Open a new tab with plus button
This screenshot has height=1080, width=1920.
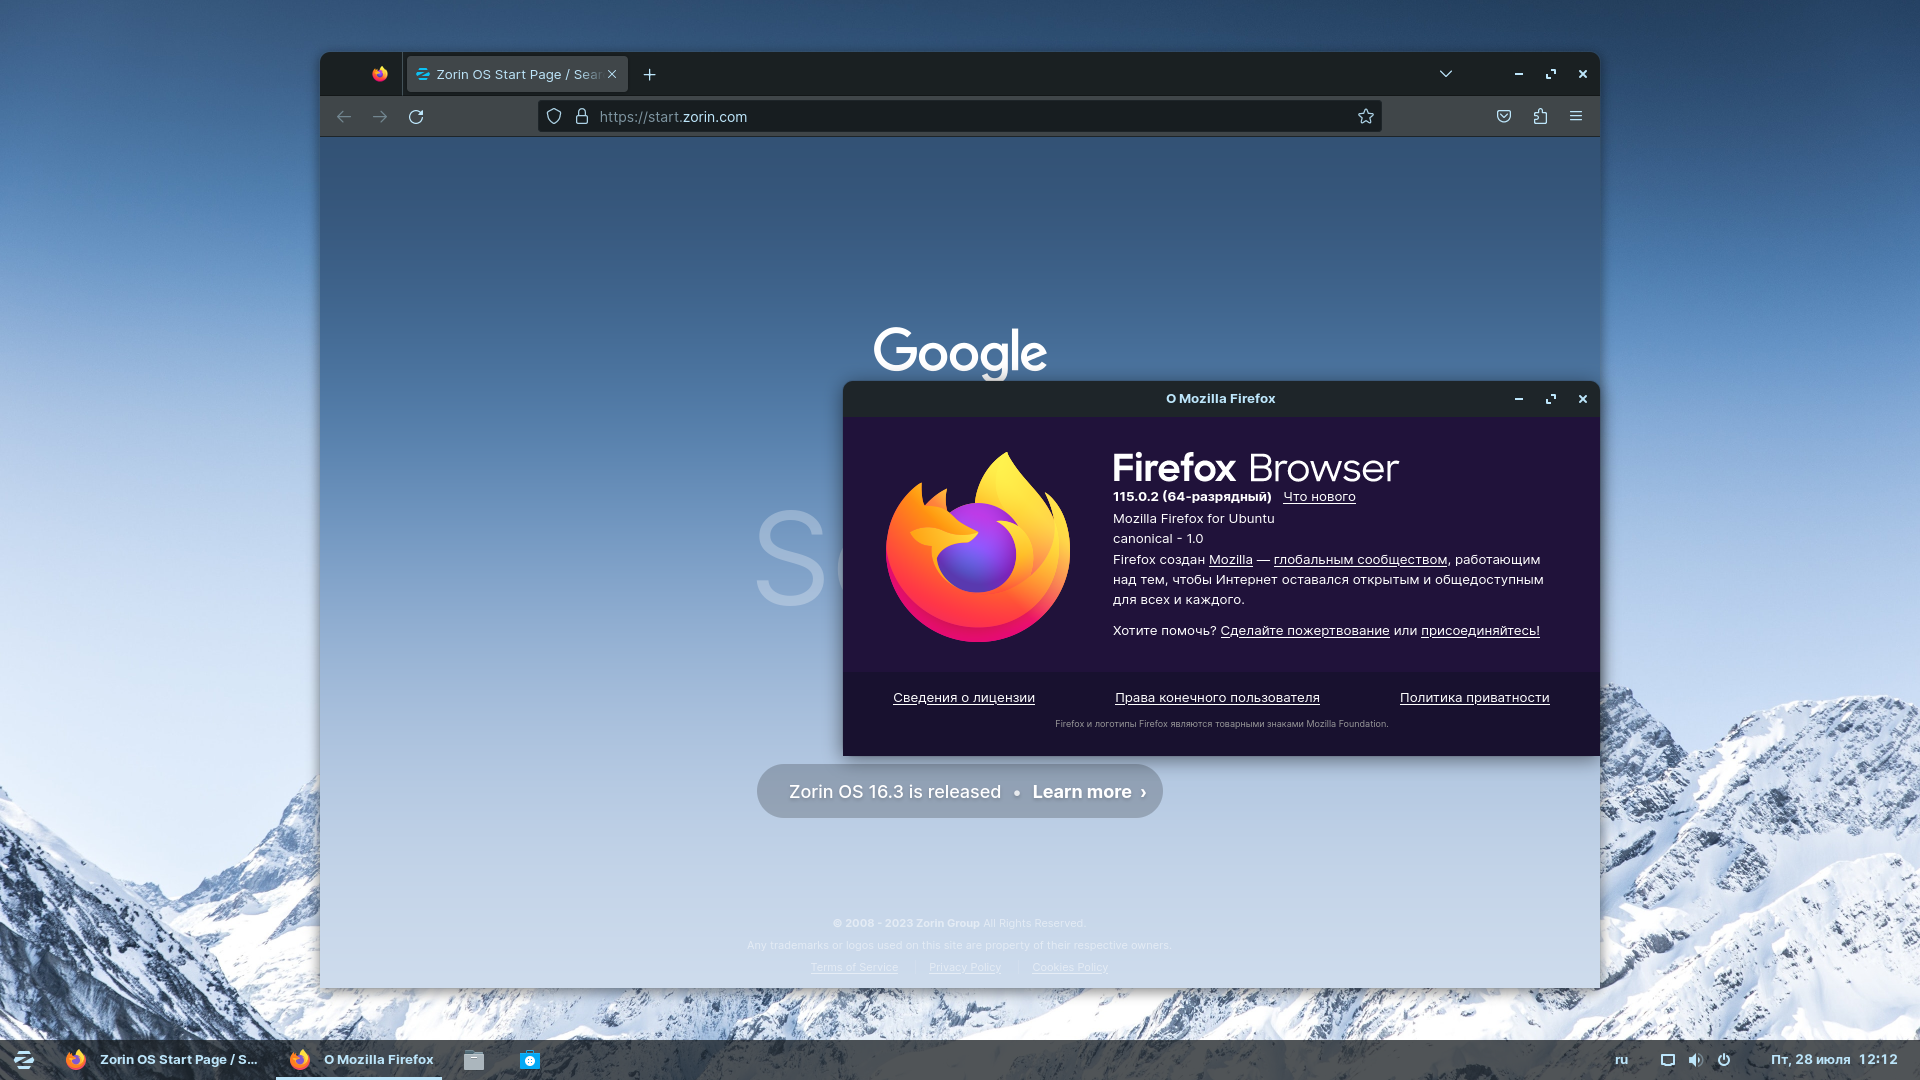[650, 75]
